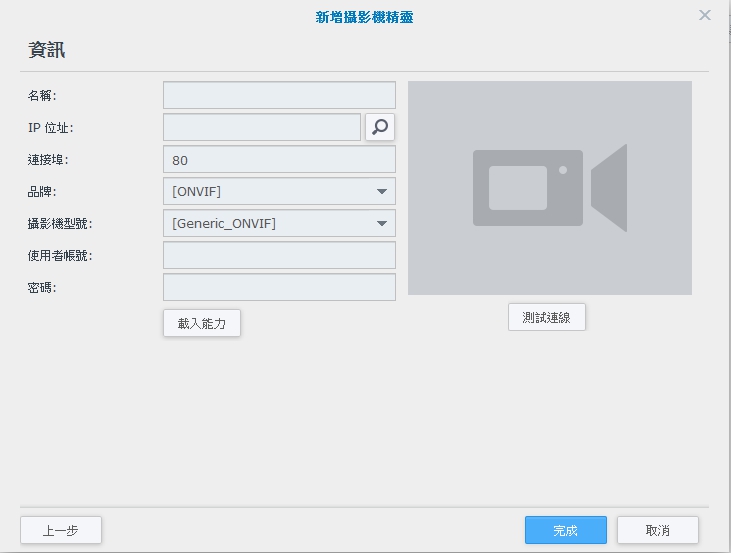Click the 名稱 name input field
The image size is (731, 553).
pyautogui.click(x=279, y=95)
